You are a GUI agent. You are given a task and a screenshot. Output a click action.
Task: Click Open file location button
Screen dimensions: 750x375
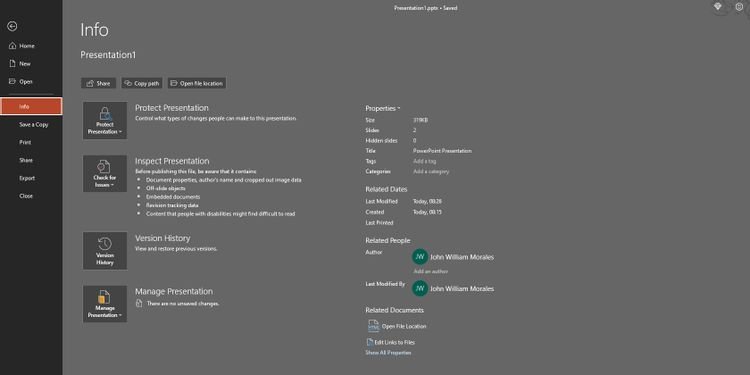tap(197, 83)
